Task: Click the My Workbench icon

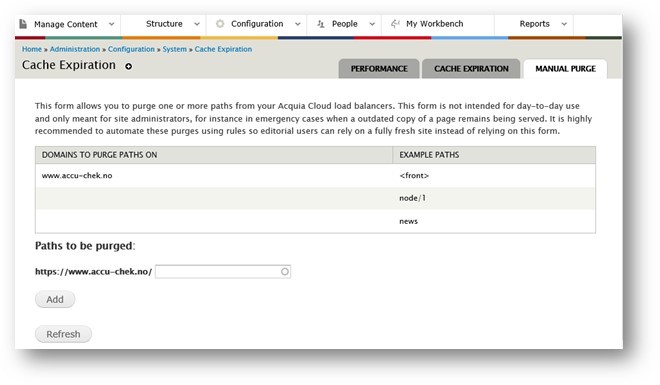Action: pos(395,24)
